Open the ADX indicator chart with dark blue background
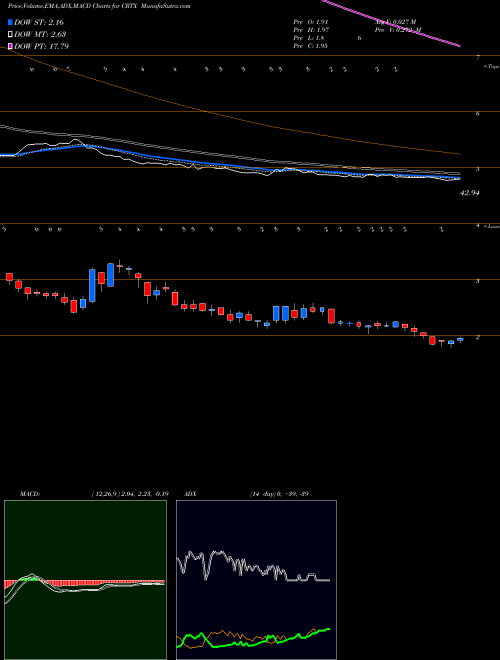500x660 pixels. [x=256, y=580]
